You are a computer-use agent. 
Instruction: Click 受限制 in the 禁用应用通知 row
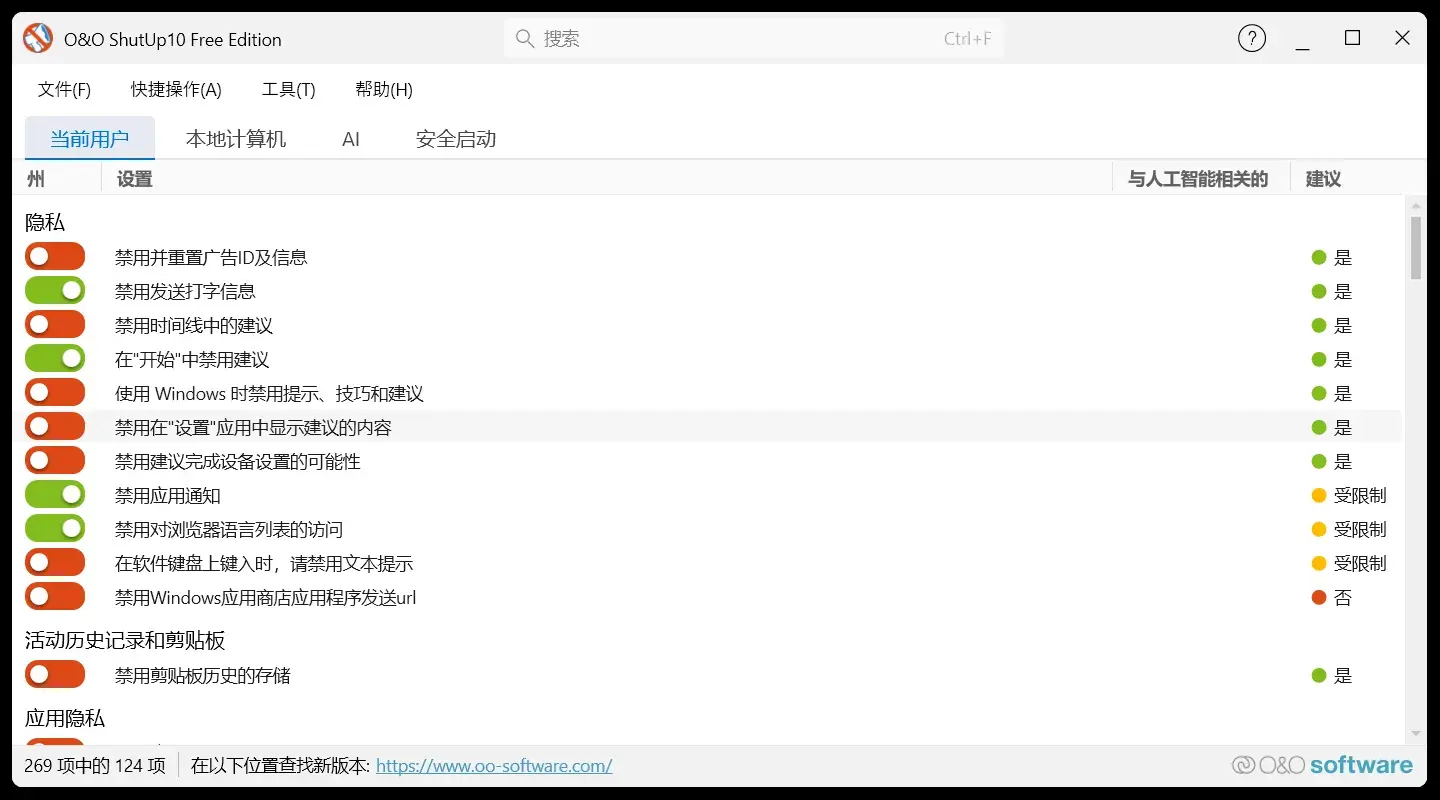tap(1360, 496)
